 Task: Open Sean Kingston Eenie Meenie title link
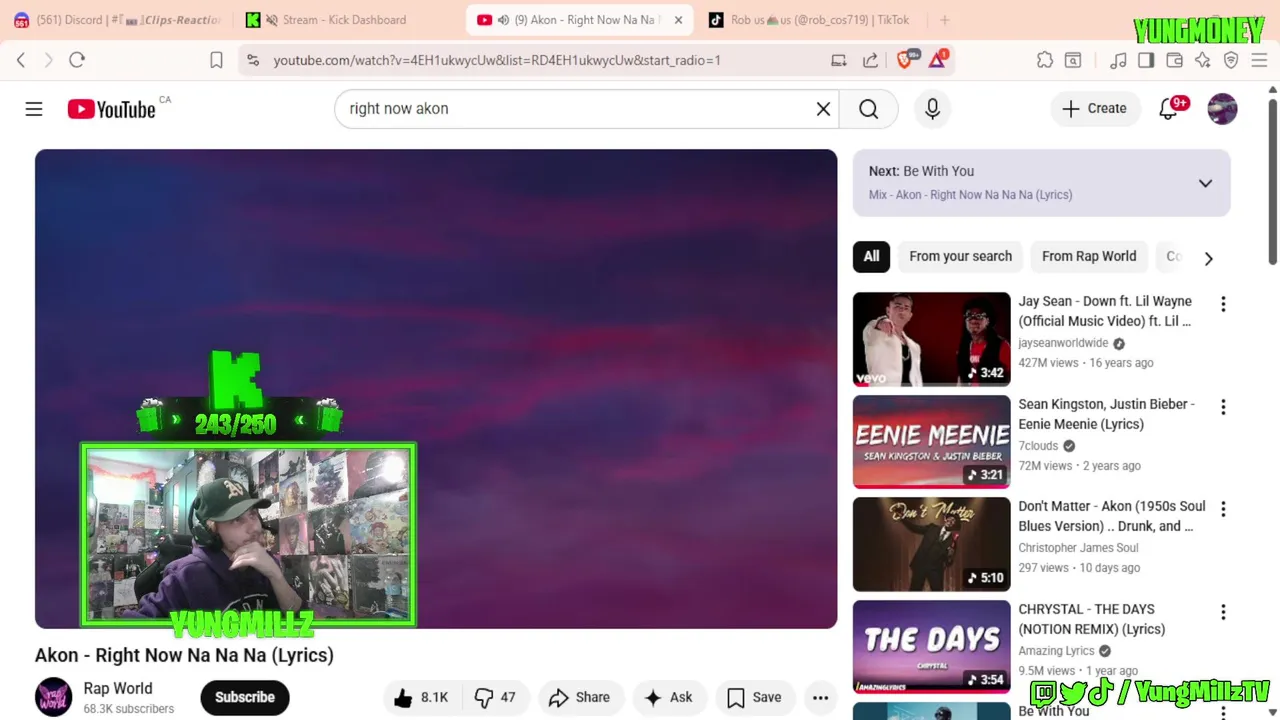click(x=1107, y=414)
